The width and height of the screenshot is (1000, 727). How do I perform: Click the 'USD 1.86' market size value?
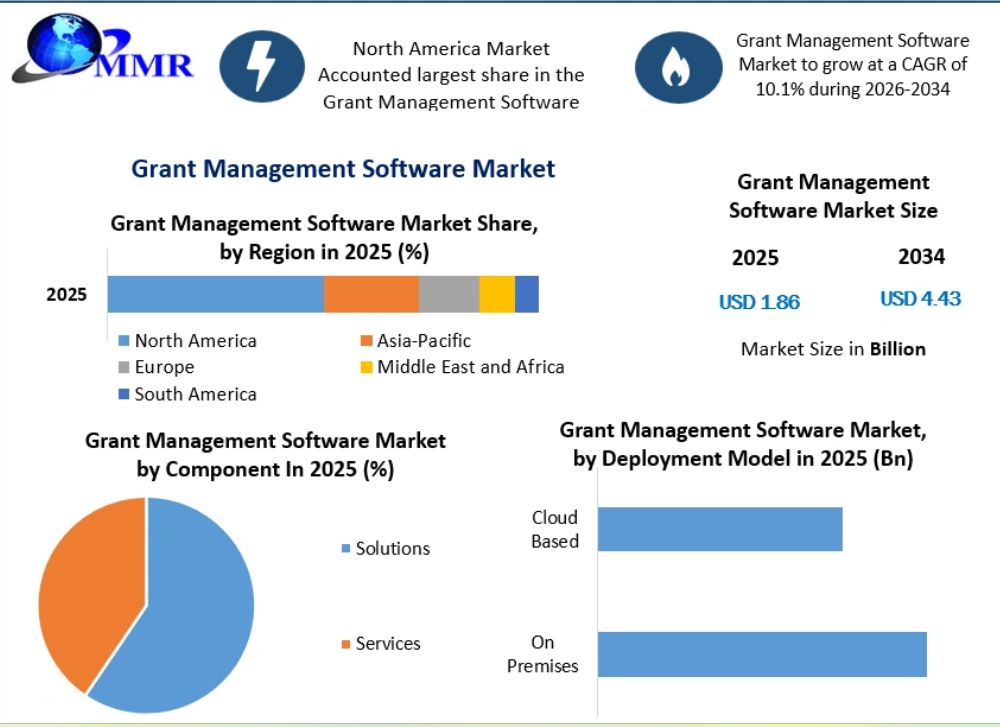click(759, 302)
